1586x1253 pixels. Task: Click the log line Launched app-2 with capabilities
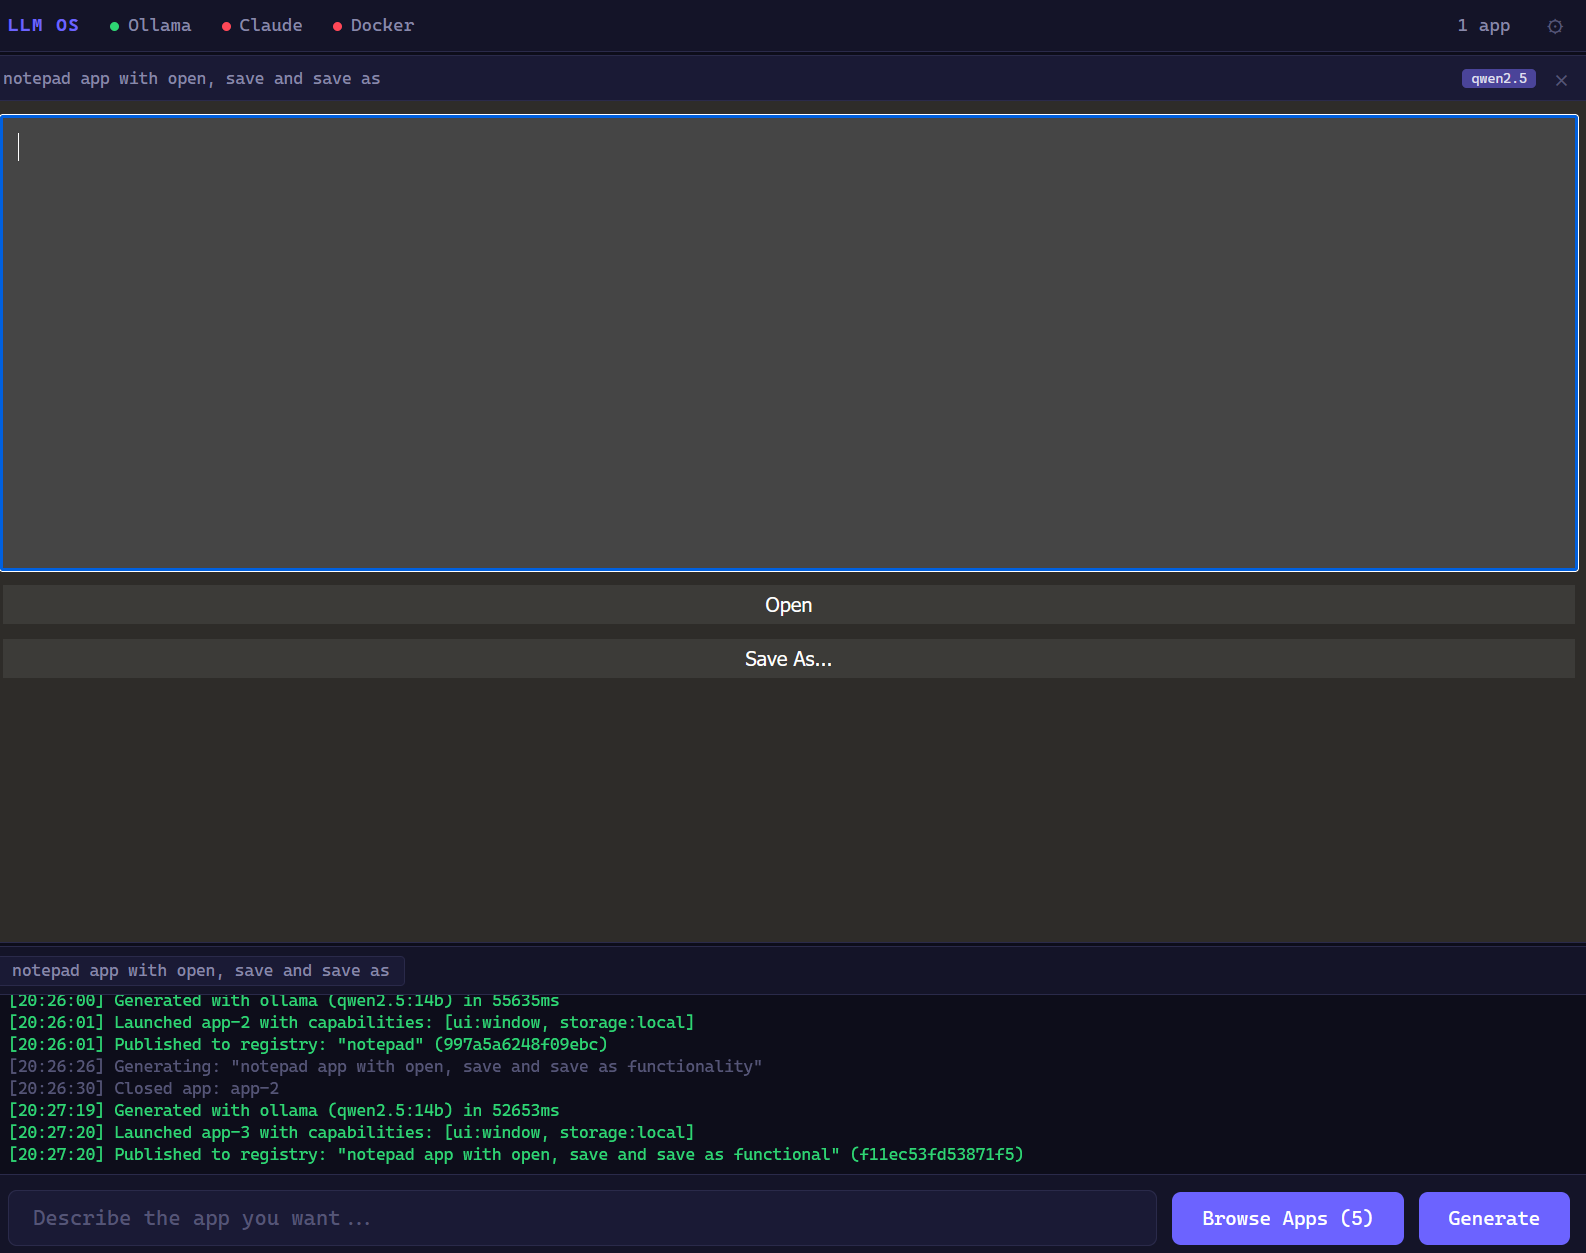(x=351, y=1022)
